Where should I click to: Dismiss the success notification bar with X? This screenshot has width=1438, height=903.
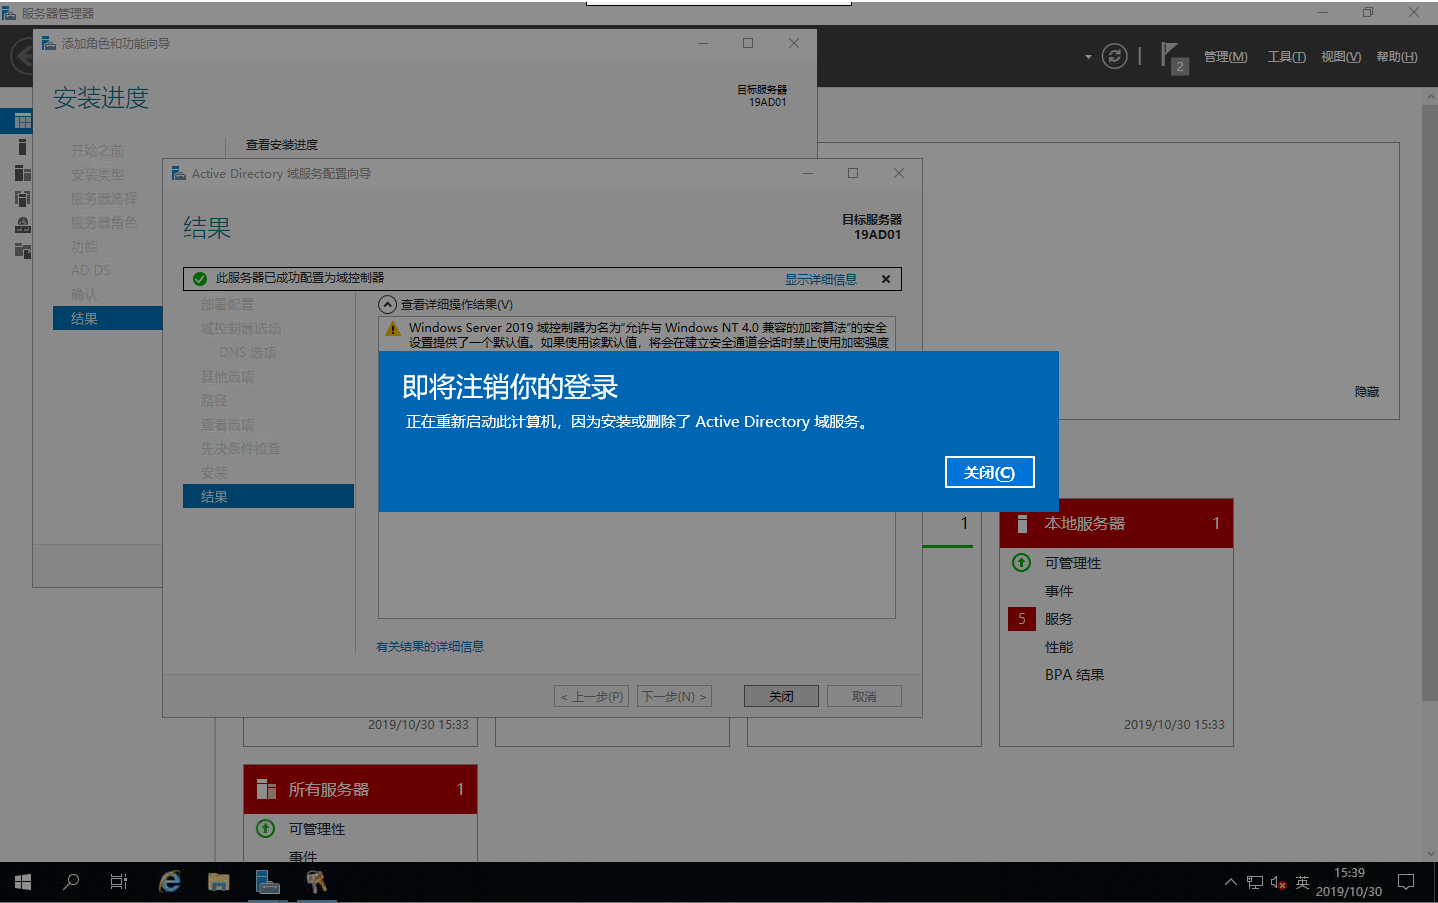886,279
